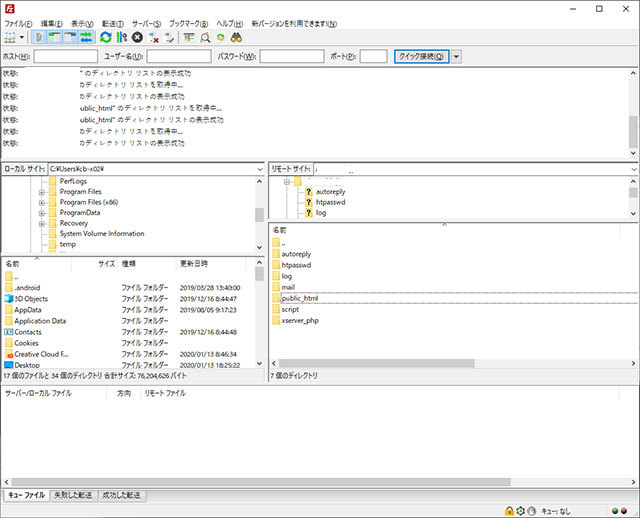The image size is (640, 518).
Task: Switch to the キュー ファイル tab
Action: coord(27,495)
